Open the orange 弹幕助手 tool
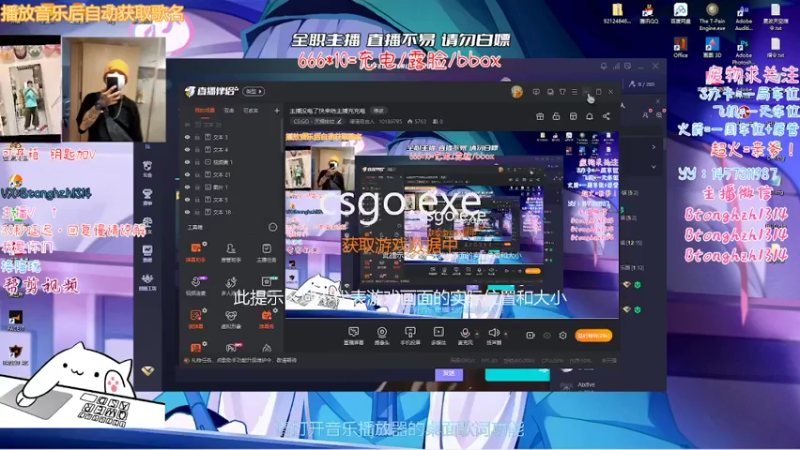This screenshot has height=450, width=800. click(x=196, y=252)
